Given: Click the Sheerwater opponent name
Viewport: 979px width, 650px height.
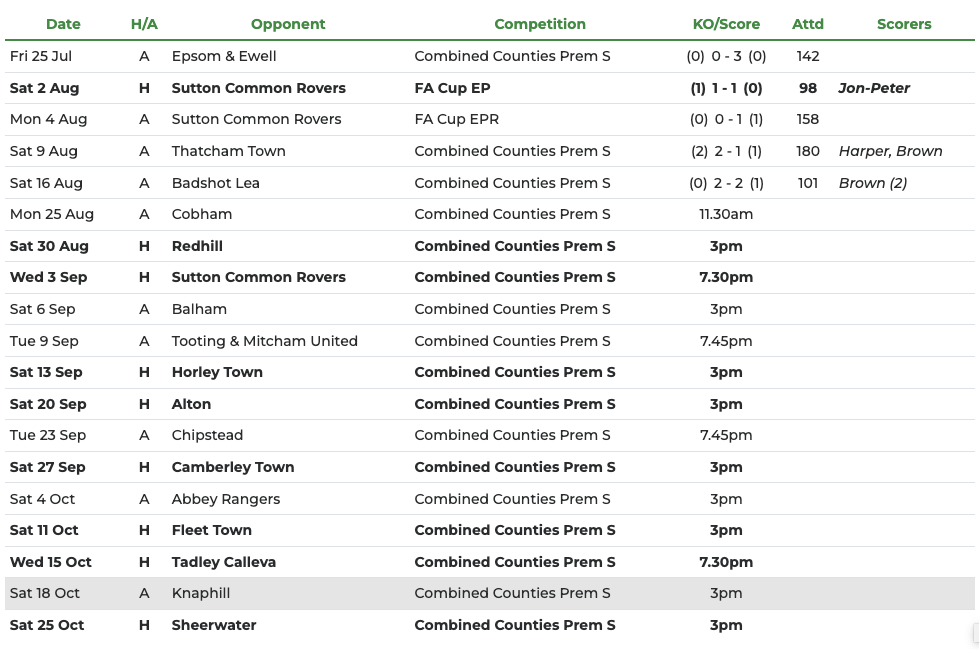Looking at the screenshot, I should (214, 625).
